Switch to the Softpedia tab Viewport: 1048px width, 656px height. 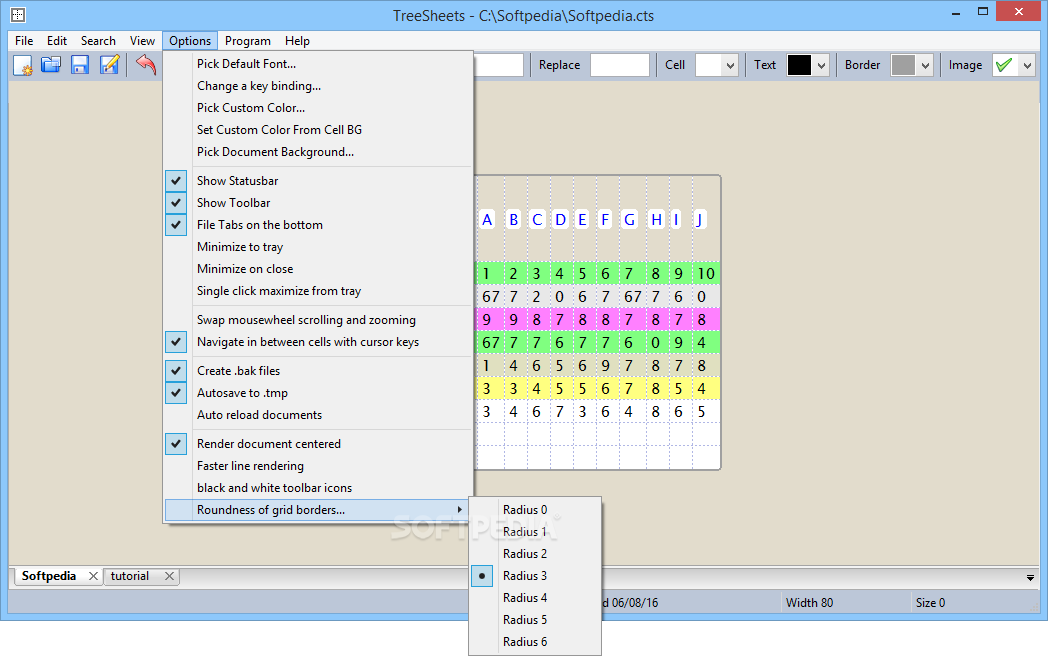pos(49,576)
